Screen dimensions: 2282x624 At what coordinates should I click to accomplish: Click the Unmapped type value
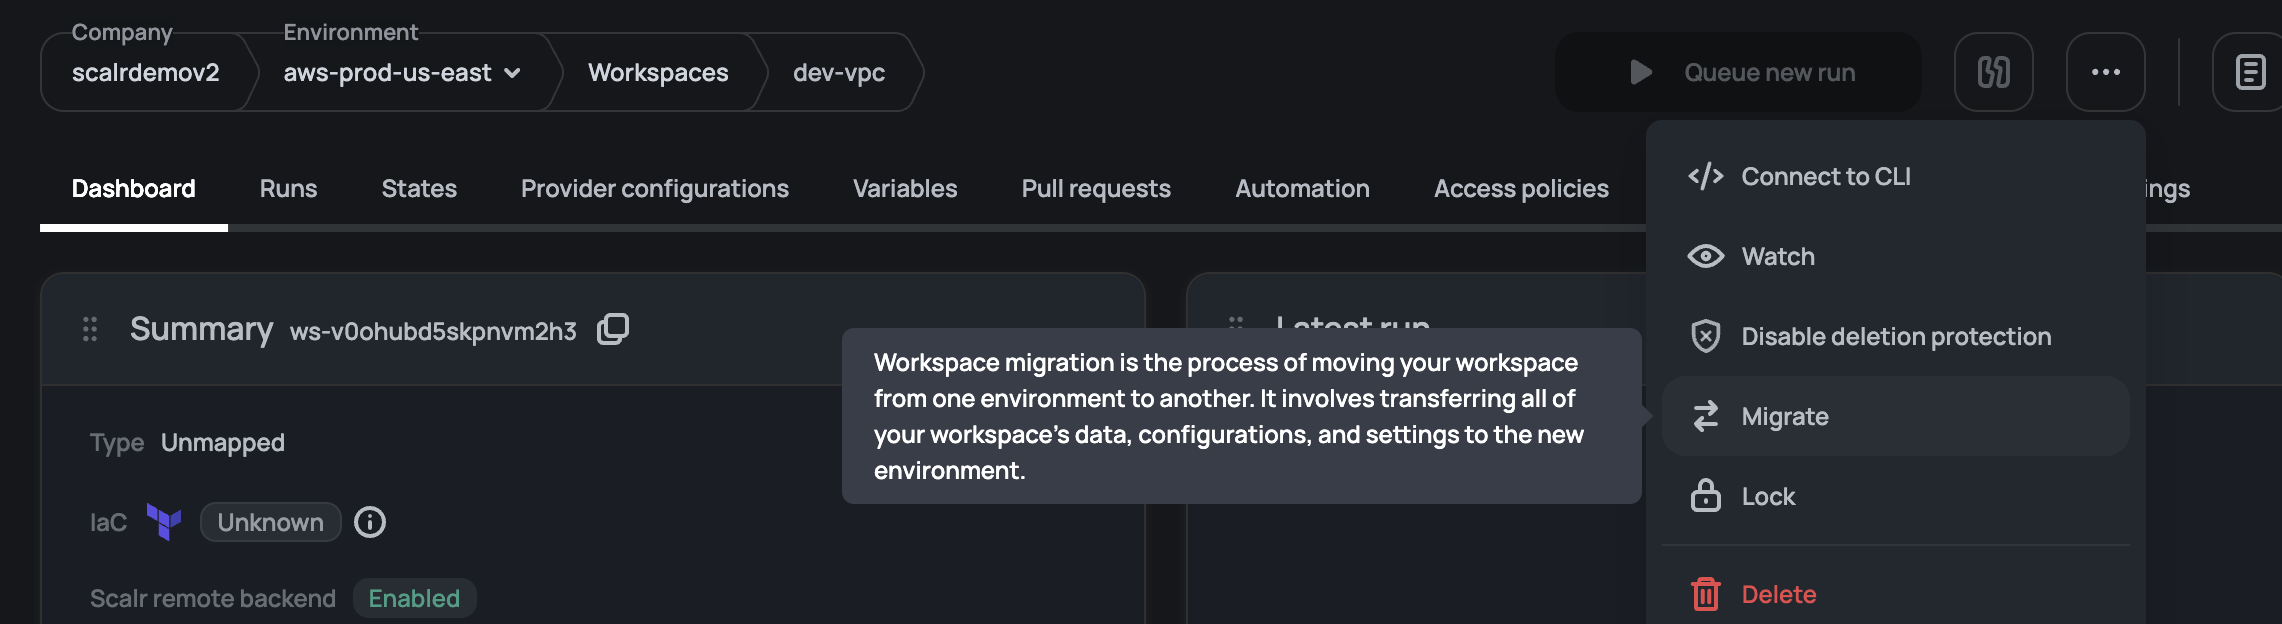pos(223,442)
